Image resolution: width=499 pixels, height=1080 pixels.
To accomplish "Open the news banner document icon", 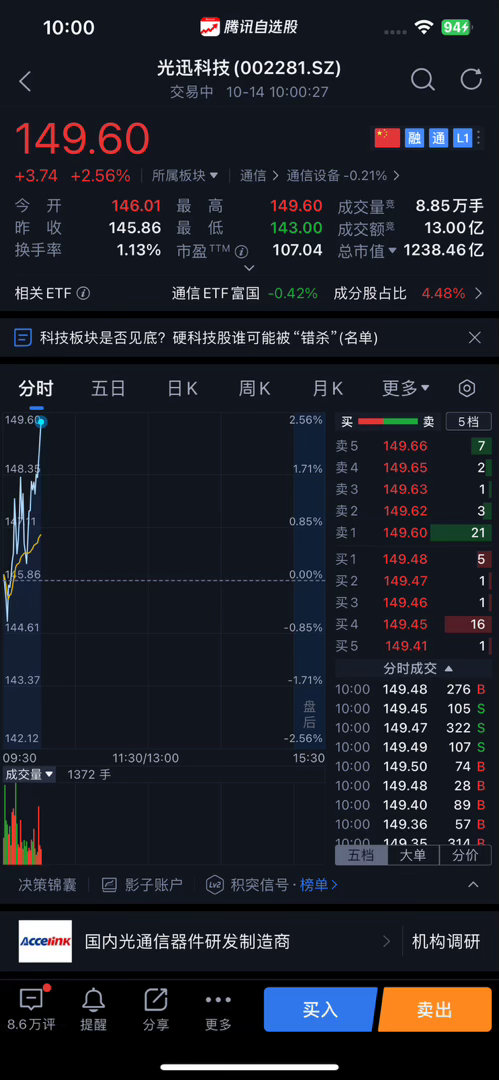I will [x=23, y=338].
